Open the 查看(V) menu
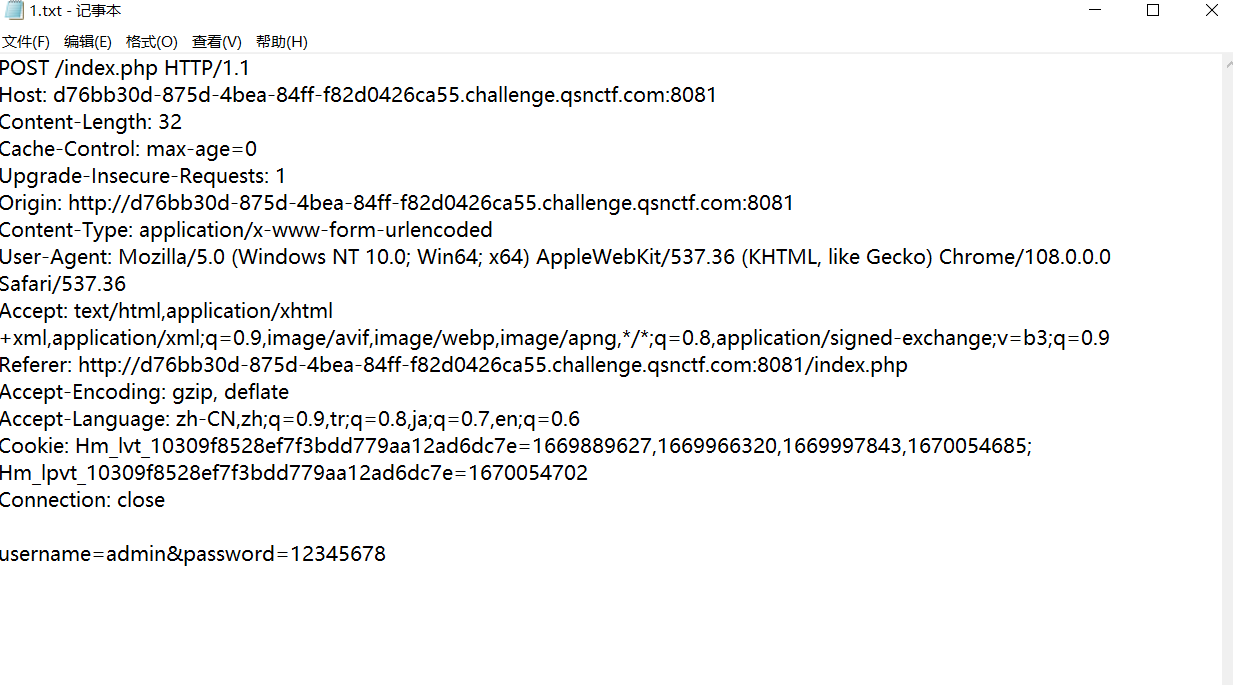 coord(217,42)
